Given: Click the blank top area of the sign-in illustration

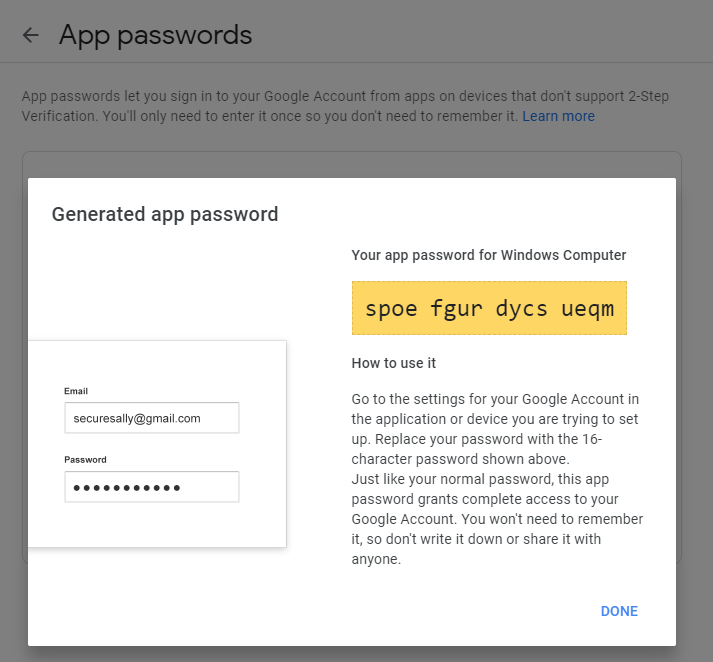Looking at the screenshot, I should pos(157,362).
